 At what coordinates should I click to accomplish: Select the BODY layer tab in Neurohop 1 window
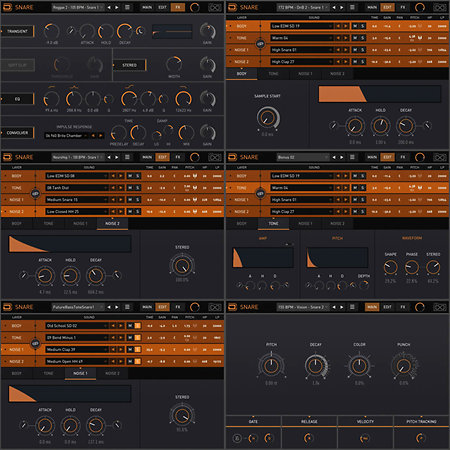click(17, 224)
